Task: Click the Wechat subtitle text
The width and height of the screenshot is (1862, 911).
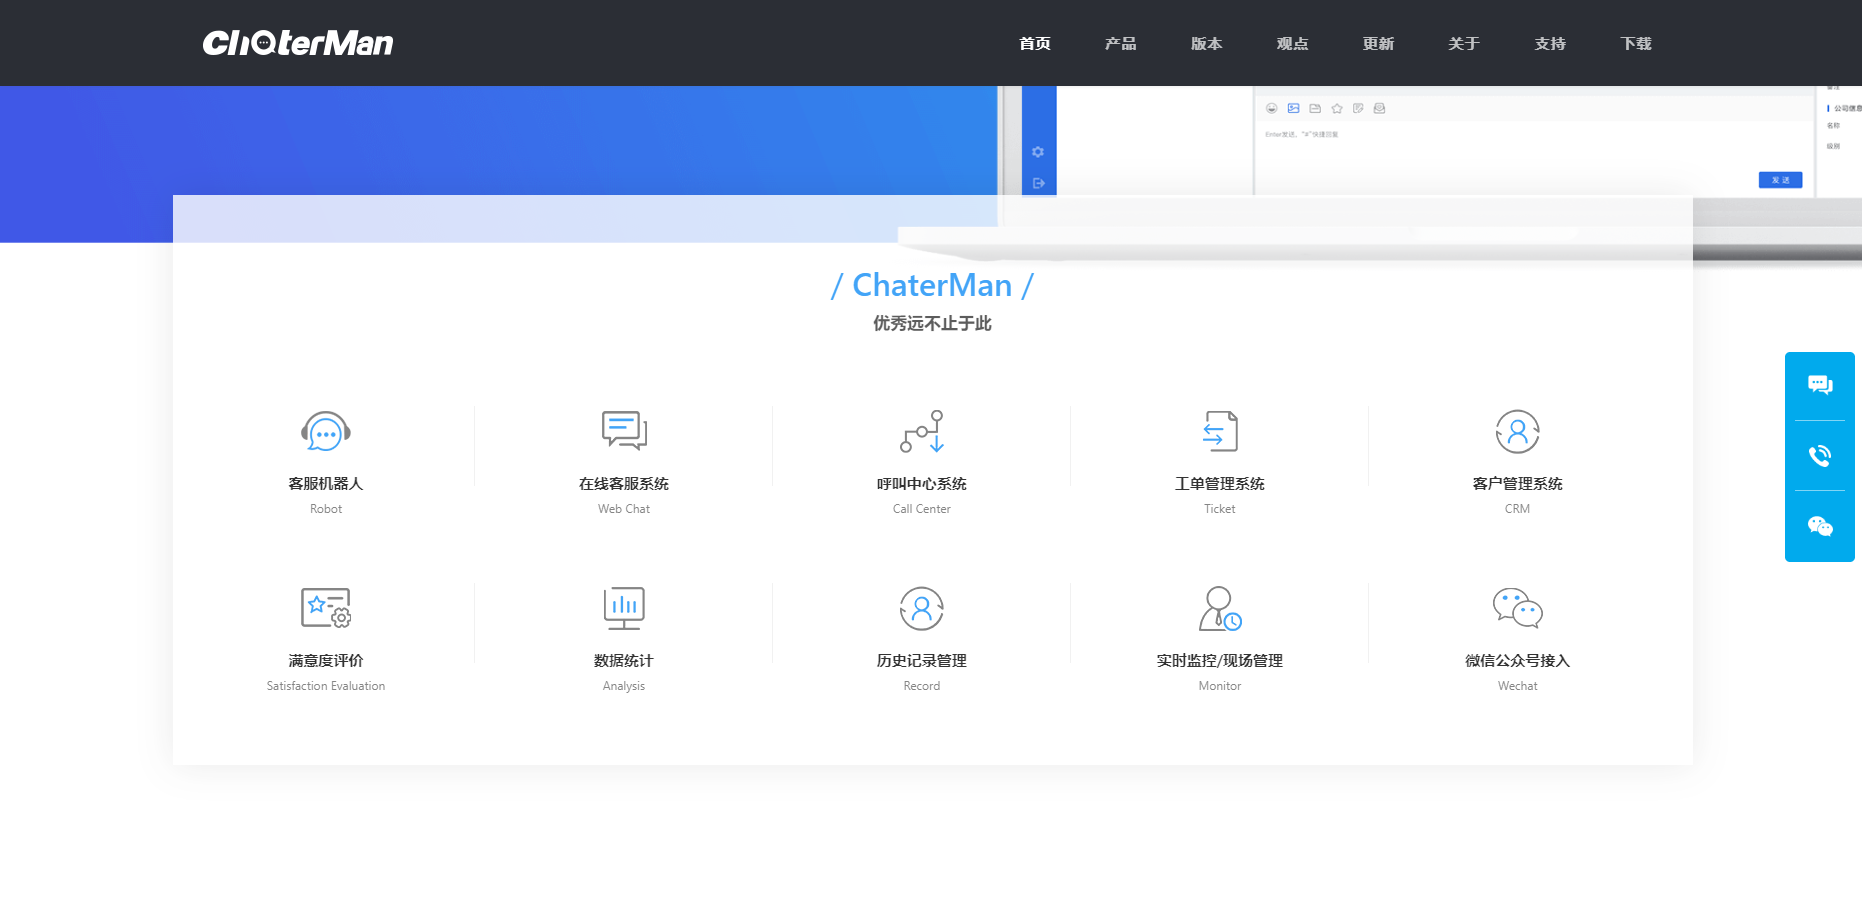Action: [1518, 686]
